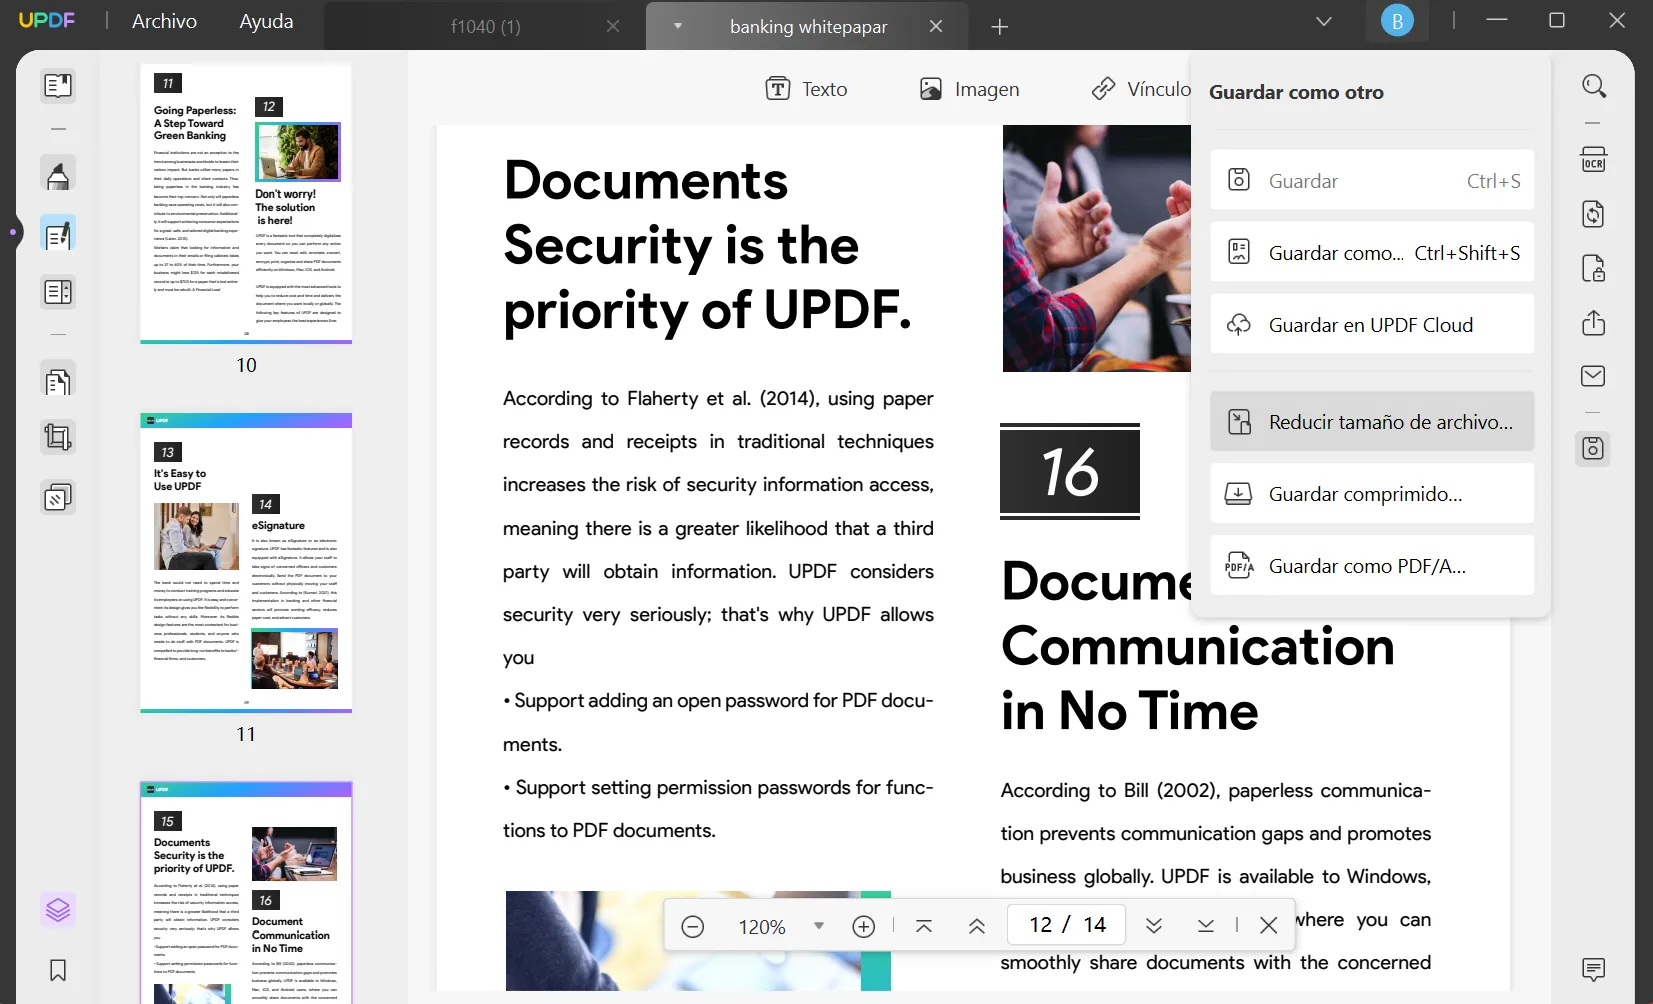The height and width of the screenshot is (1004, 1653).
Task: Close the page navigation bar
Action: click(1269, 926)
